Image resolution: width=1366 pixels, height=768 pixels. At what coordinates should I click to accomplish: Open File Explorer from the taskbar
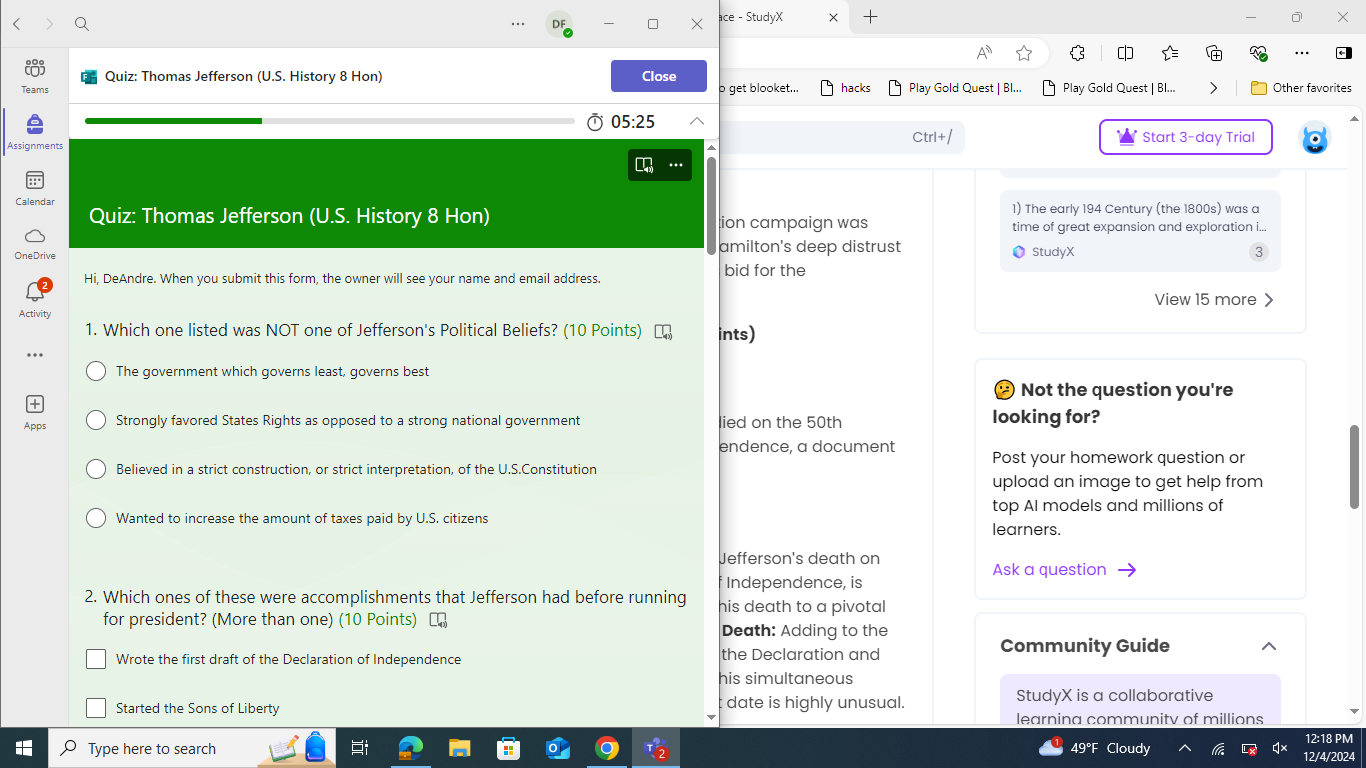[x=459, y=748]
